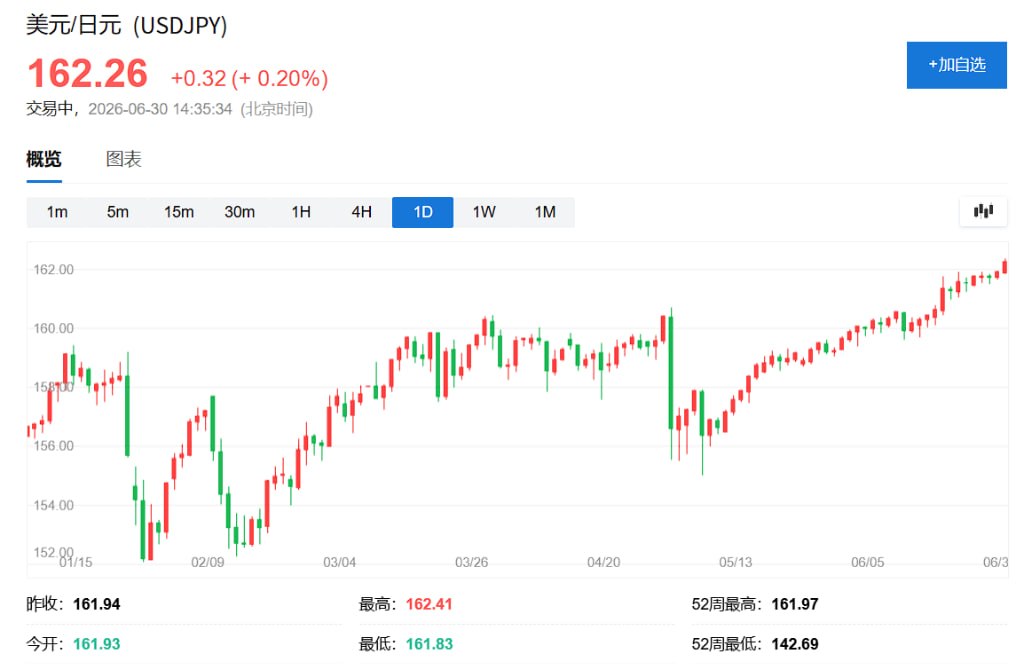The width and height of the screenshot is (1024, 664).
Task: Switch chart to 1W interval
Action: [x=484, y=212]
